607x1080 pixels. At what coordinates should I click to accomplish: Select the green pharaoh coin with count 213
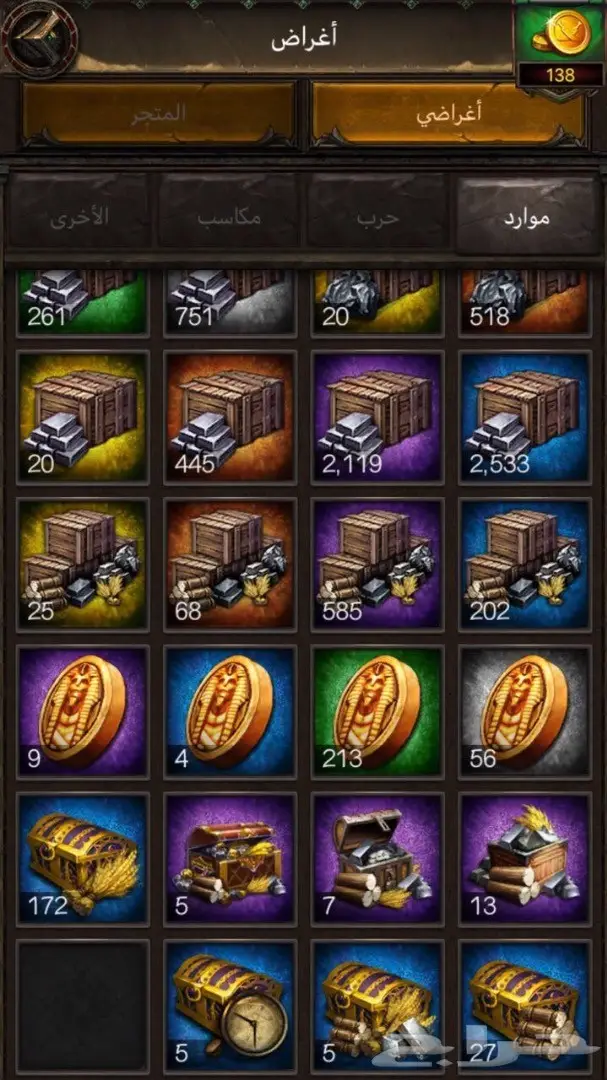pos(378,712)
